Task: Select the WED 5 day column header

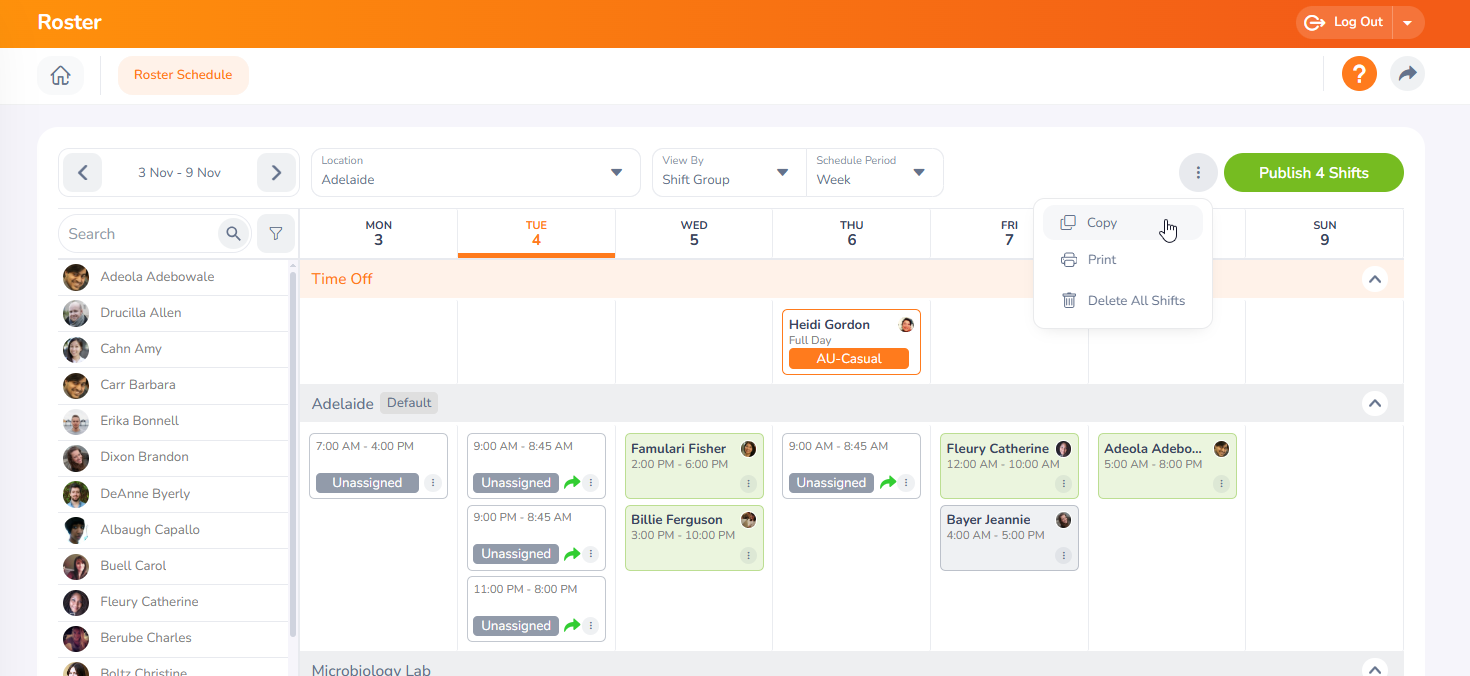Action: coord(694,233)
